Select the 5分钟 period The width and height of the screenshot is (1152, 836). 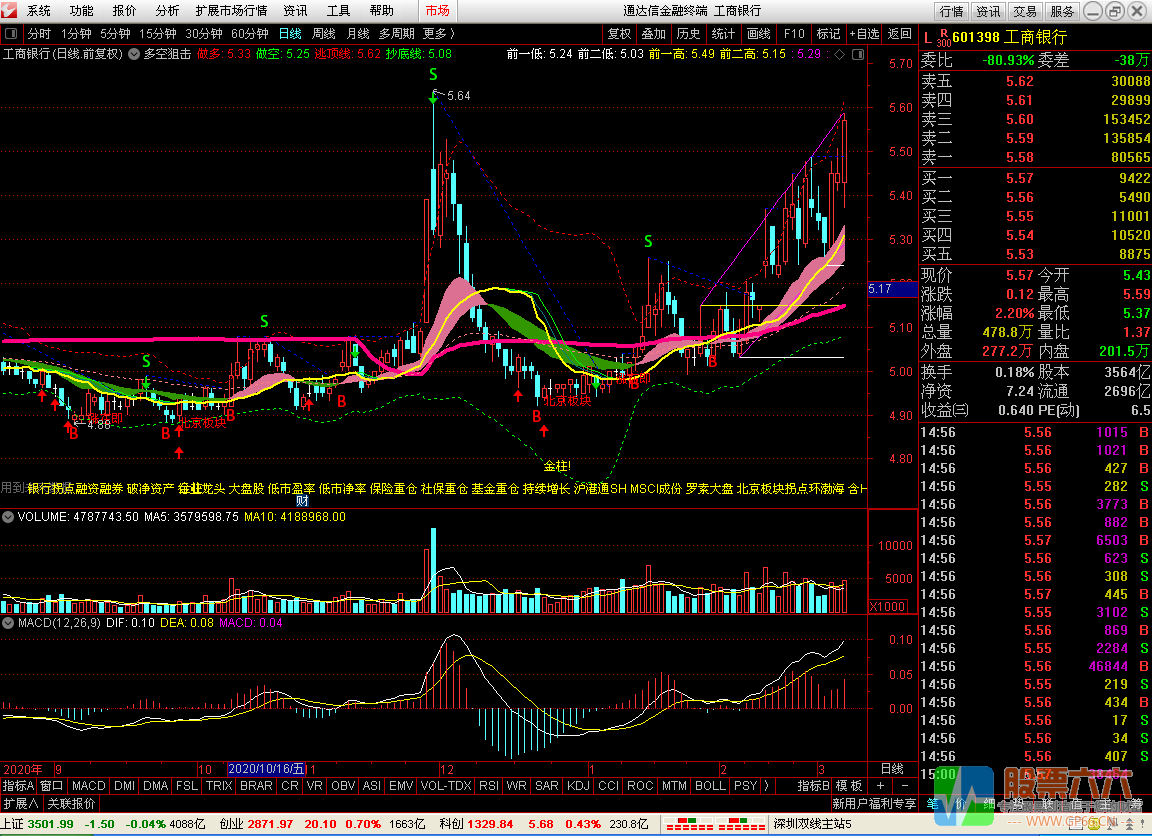[x=115, y=34]
